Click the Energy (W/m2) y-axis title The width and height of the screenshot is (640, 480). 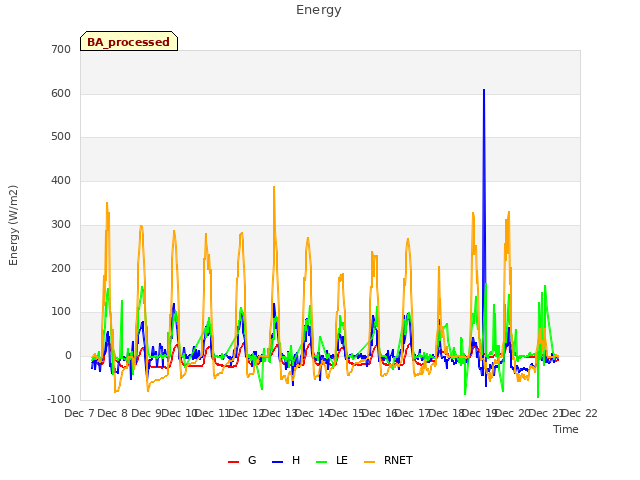[x=13, y=225]
